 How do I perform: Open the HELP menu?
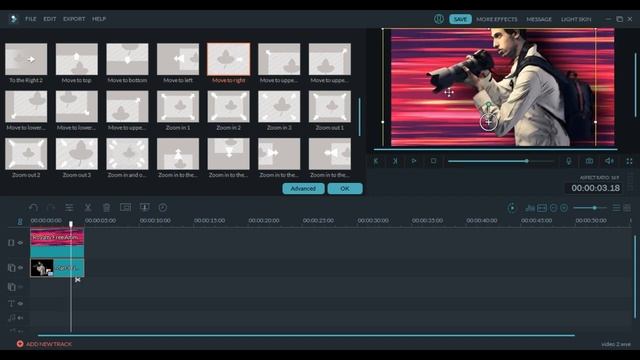99,19
